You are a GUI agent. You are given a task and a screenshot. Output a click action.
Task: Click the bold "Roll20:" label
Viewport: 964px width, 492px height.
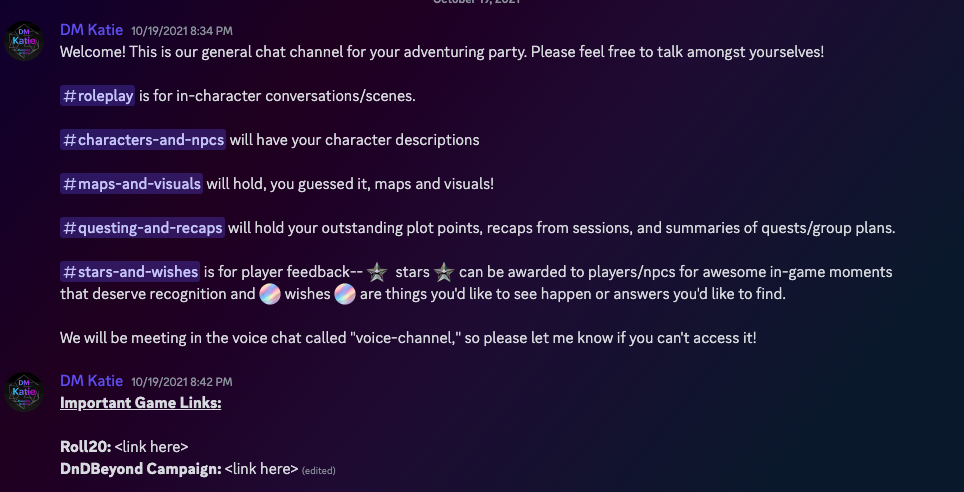point(86,447)
